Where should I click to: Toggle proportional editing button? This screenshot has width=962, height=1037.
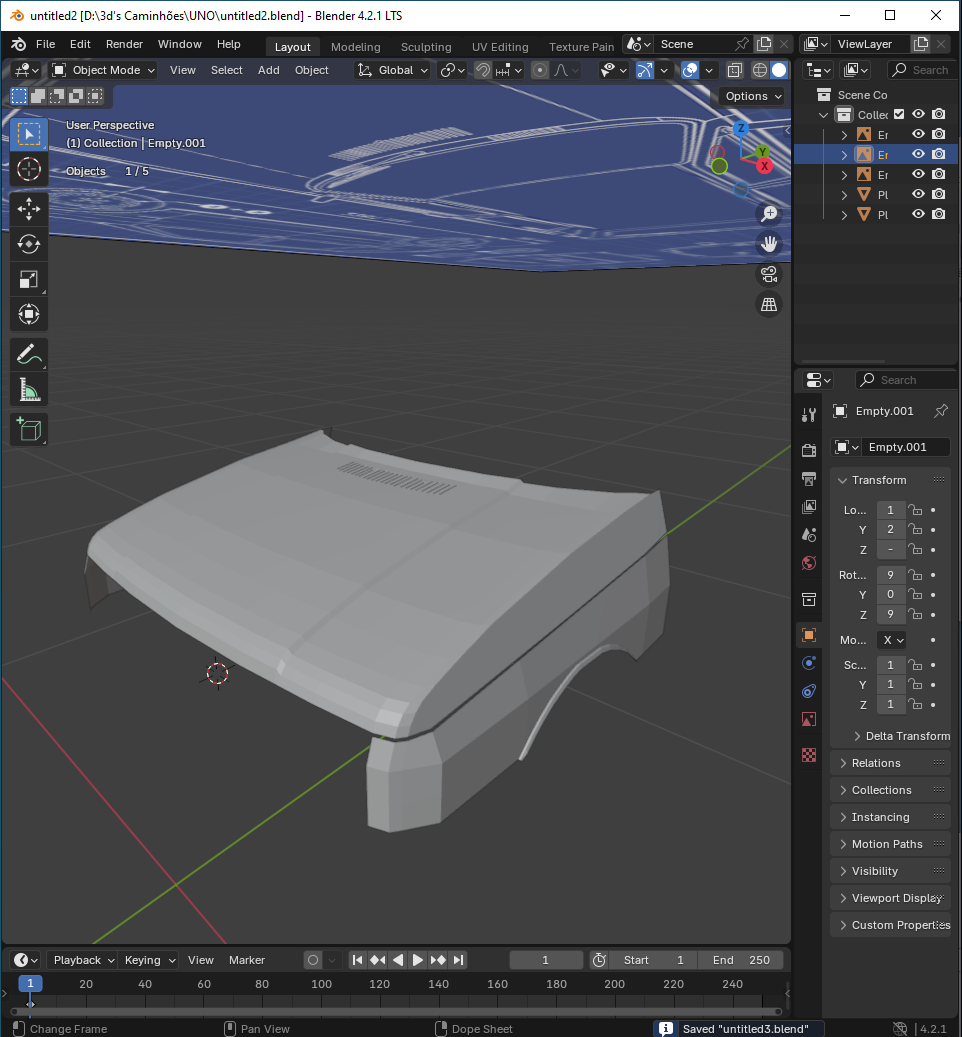(540, 70)
